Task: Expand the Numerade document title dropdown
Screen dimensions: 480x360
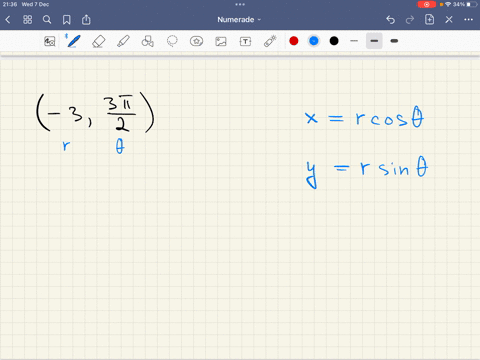Action: (x=239, y=20)
